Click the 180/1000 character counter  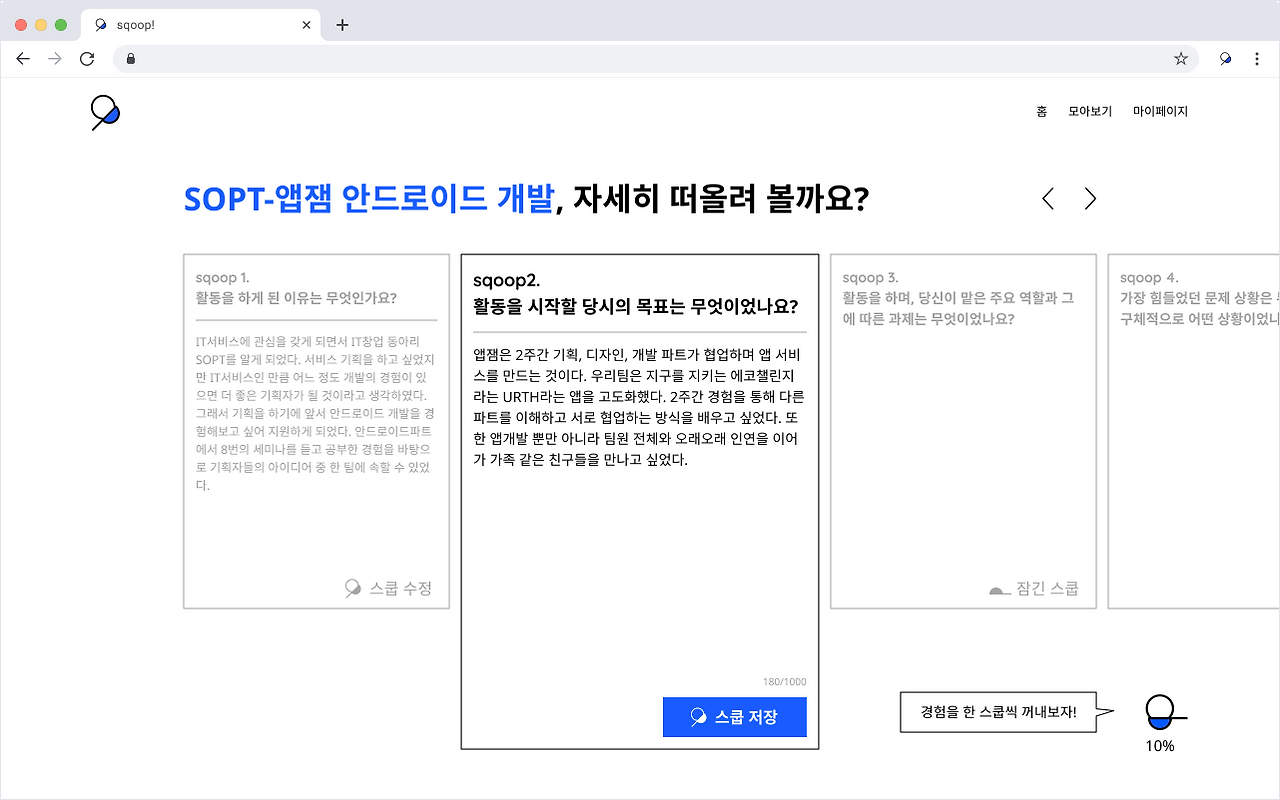[784, 682]
